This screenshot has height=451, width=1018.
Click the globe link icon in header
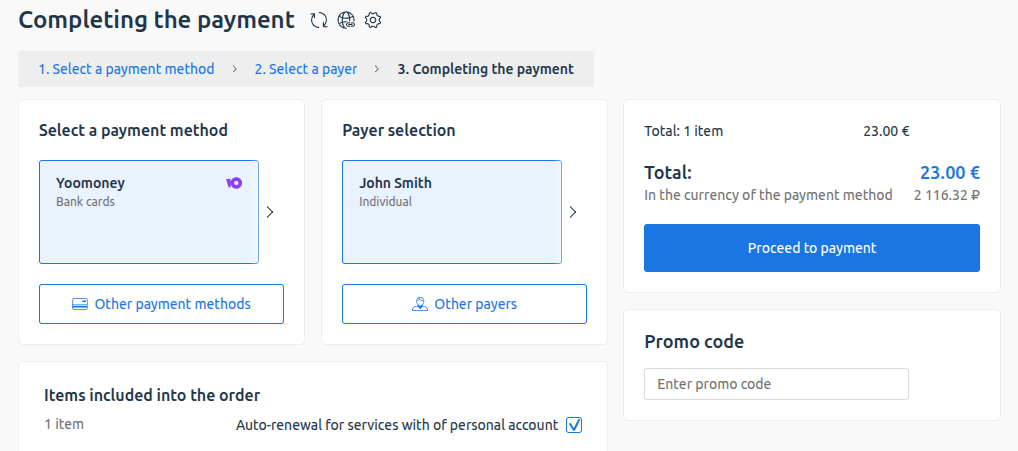point(346,20)
